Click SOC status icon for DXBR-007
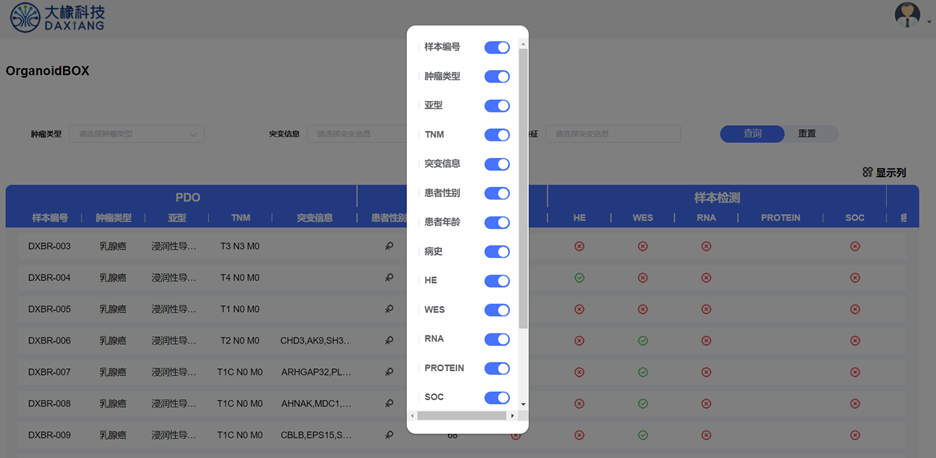Viewport: 936px width, 458px height. (x=855, y=372)
